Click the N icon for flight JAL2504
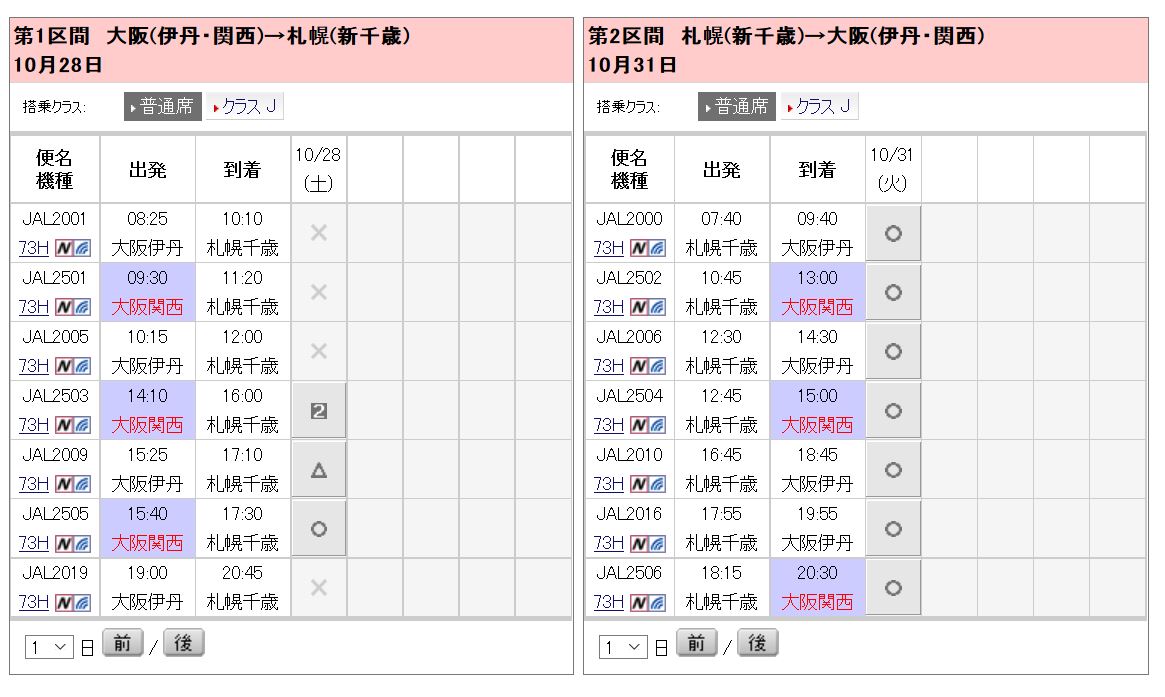 (x=639, y=425)
